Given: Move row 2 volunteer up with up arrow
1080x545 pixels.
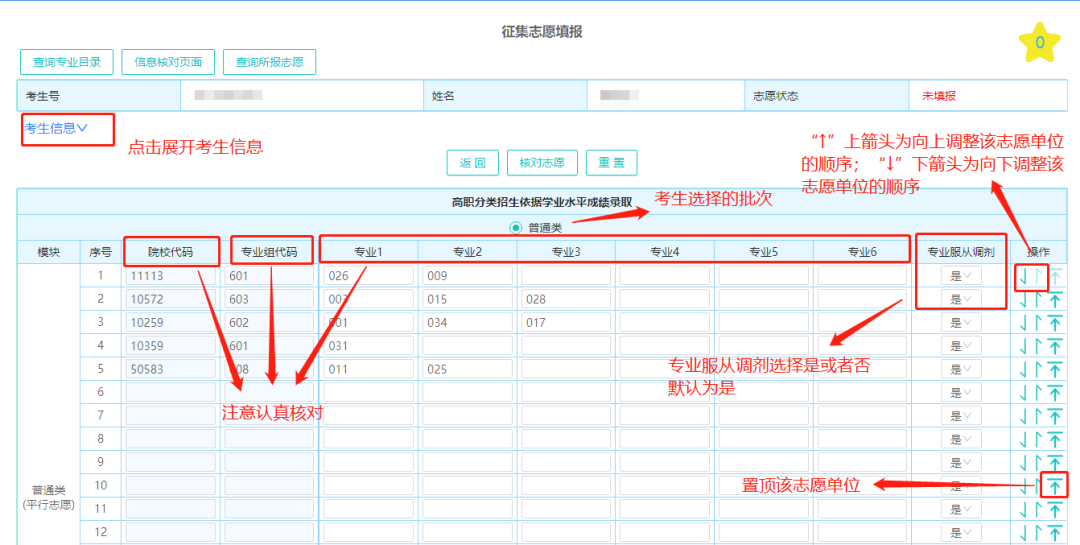Looking at the screenshot, I should point(1037,300).
